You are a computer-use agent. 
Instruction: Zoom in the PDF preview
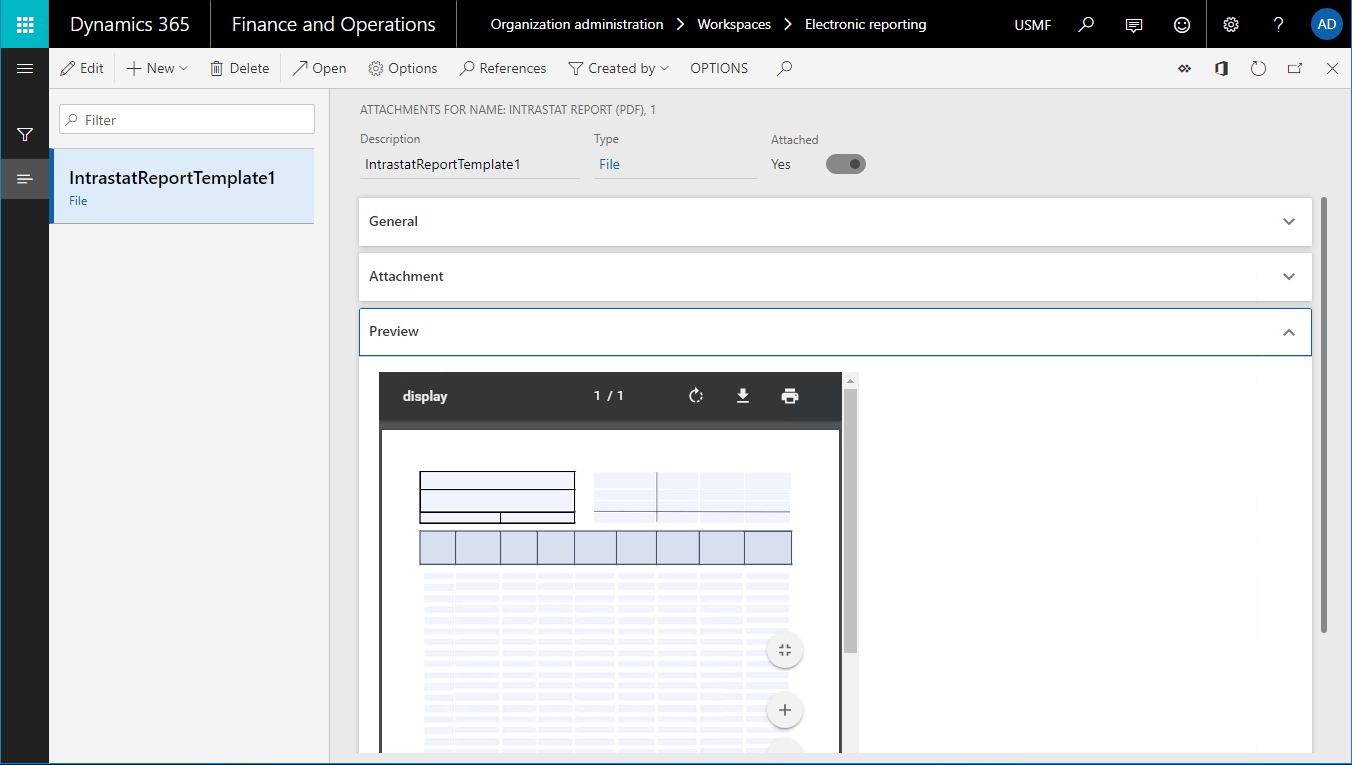click(785, 710)
